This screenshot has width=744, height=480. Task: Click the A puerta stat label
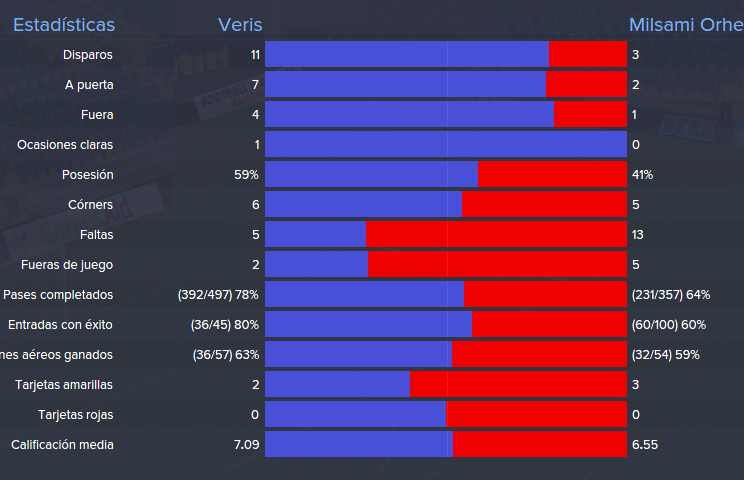[x=89, y=85]
